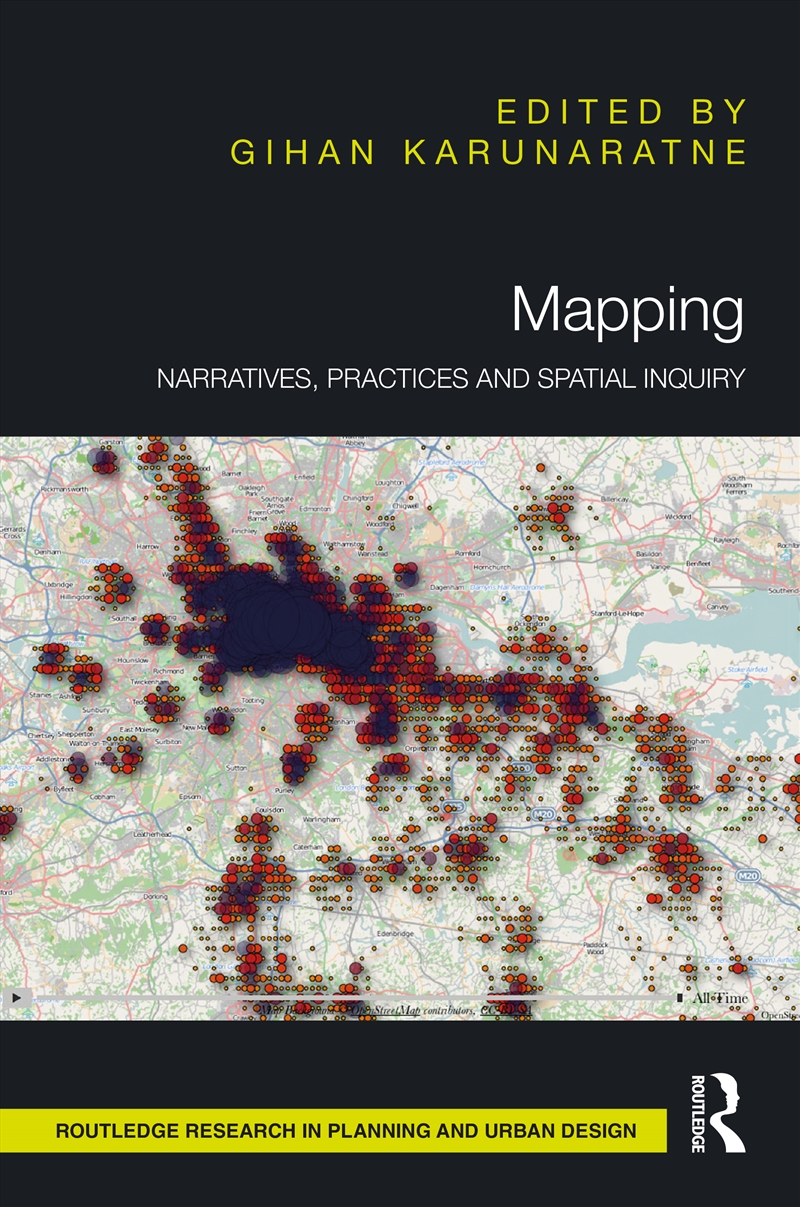Click the Stanford Le Hope label
The height and width of the screenshot is (1207, 800).
point(617,614)
